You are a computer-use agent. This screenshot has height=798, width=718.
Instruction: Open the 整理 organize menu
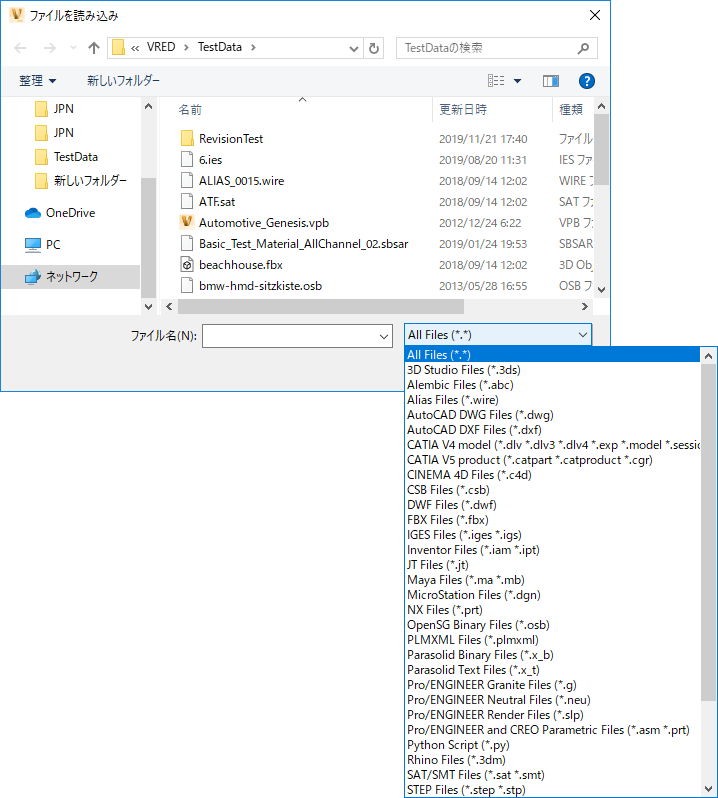click(38, 80)
